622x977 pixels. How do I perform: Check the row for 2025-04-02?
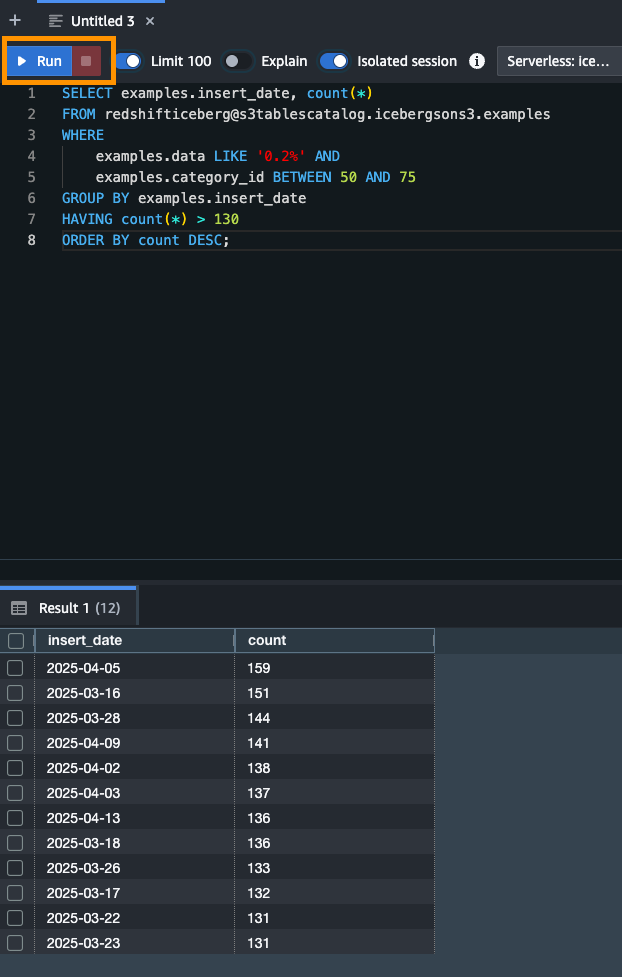[15, 768]
